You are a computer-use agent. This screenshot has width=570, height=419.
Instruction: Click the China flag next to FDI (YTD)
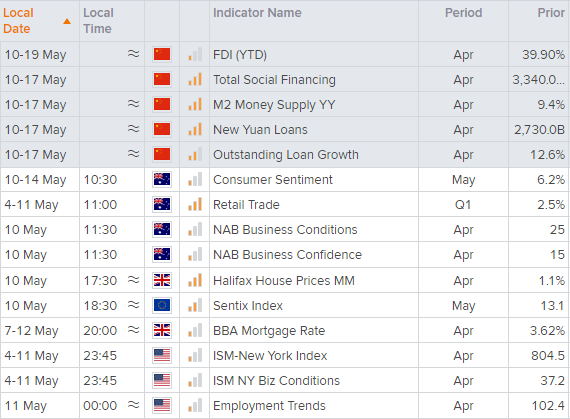click(162, 54)
